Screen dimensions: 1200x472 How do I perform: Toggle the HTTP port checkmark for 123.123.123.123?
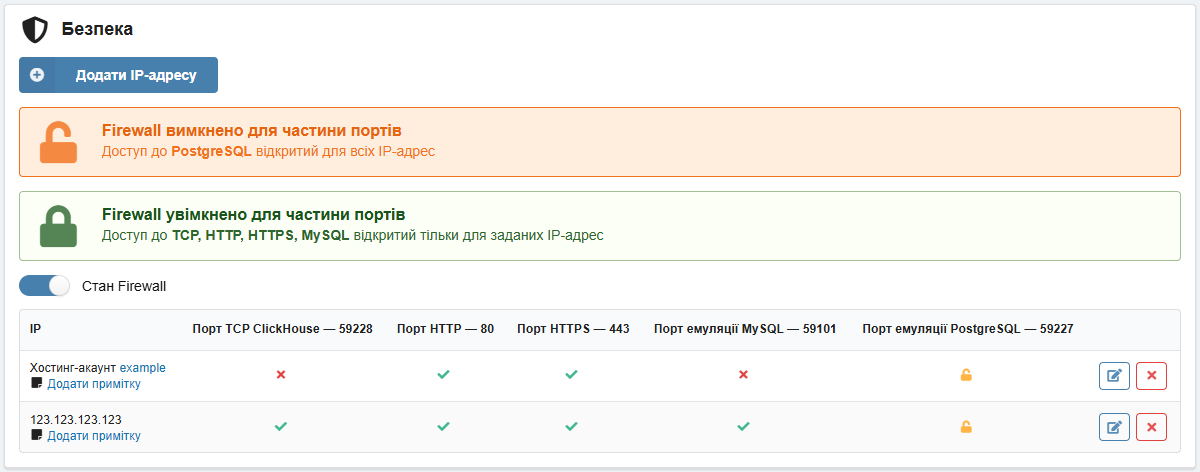point(443,427)
